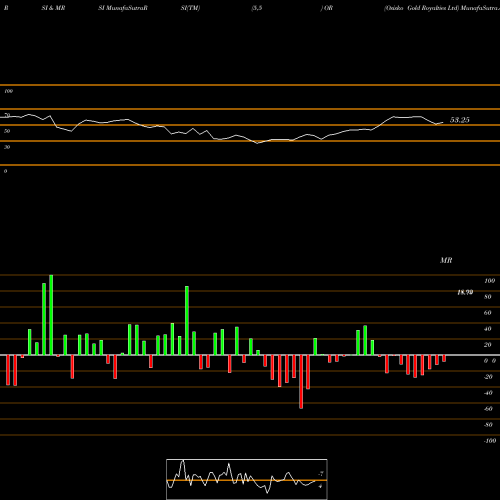Click the 'SI MunafaSutraR' header text
This screenshot has height=500, width=500.
click(123, 8)
